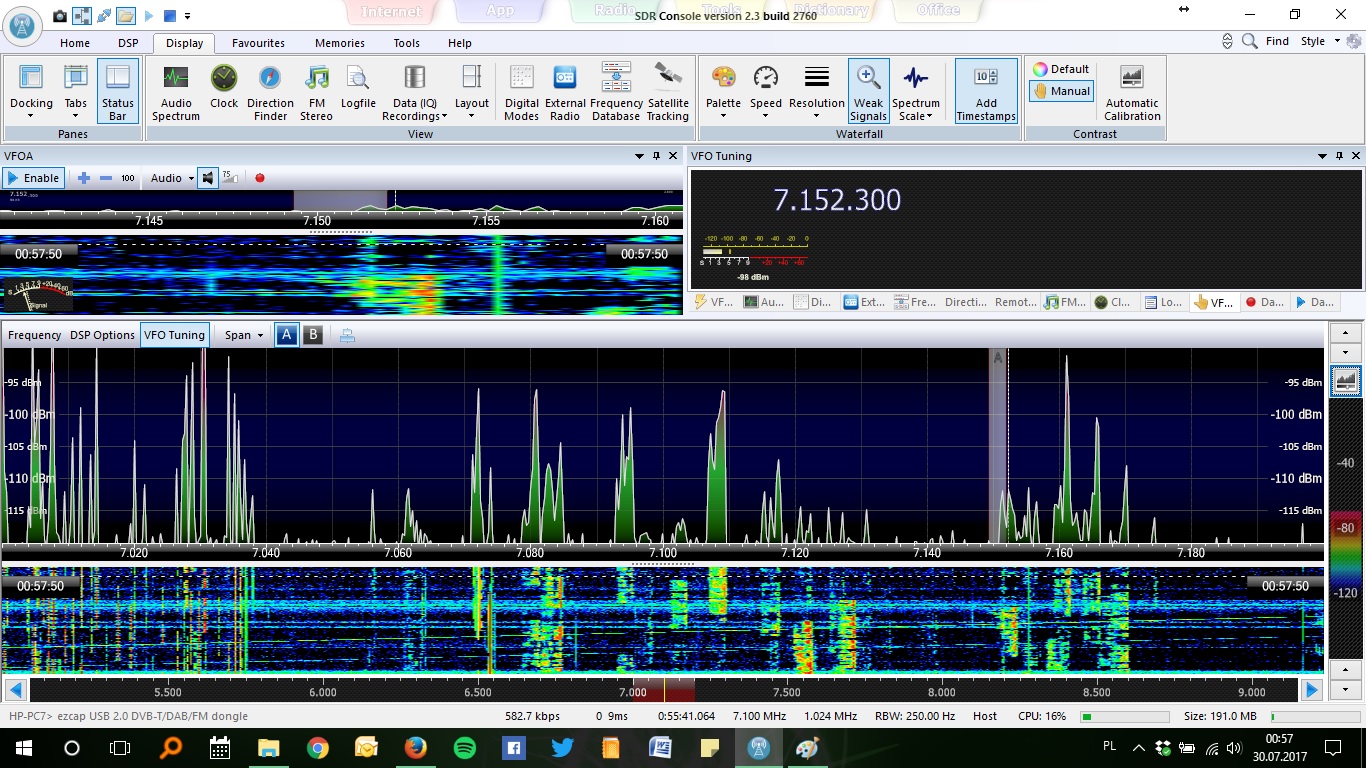Expand the Span dropdown

[244, 335]
